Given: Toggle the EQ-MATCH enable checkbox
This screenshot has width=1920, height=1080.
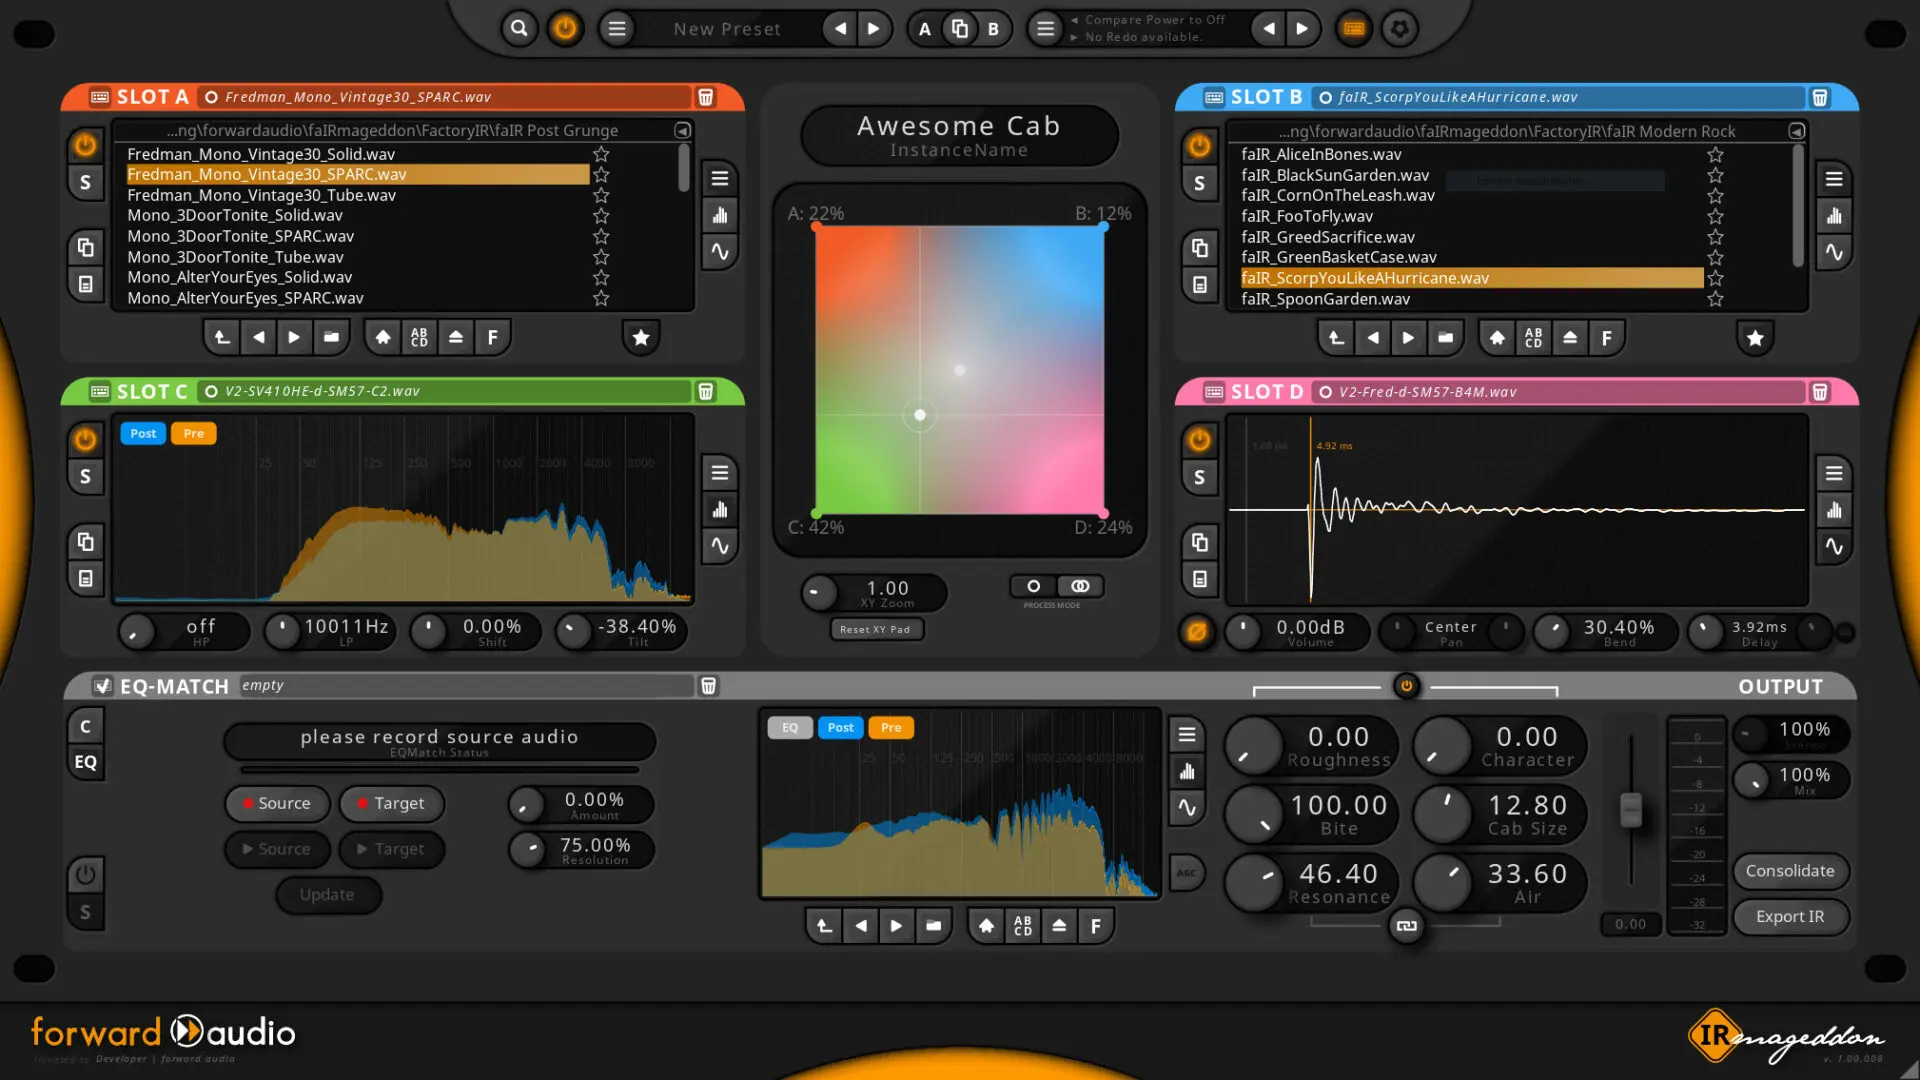Looking at the screenshot, I should point(102,686).
